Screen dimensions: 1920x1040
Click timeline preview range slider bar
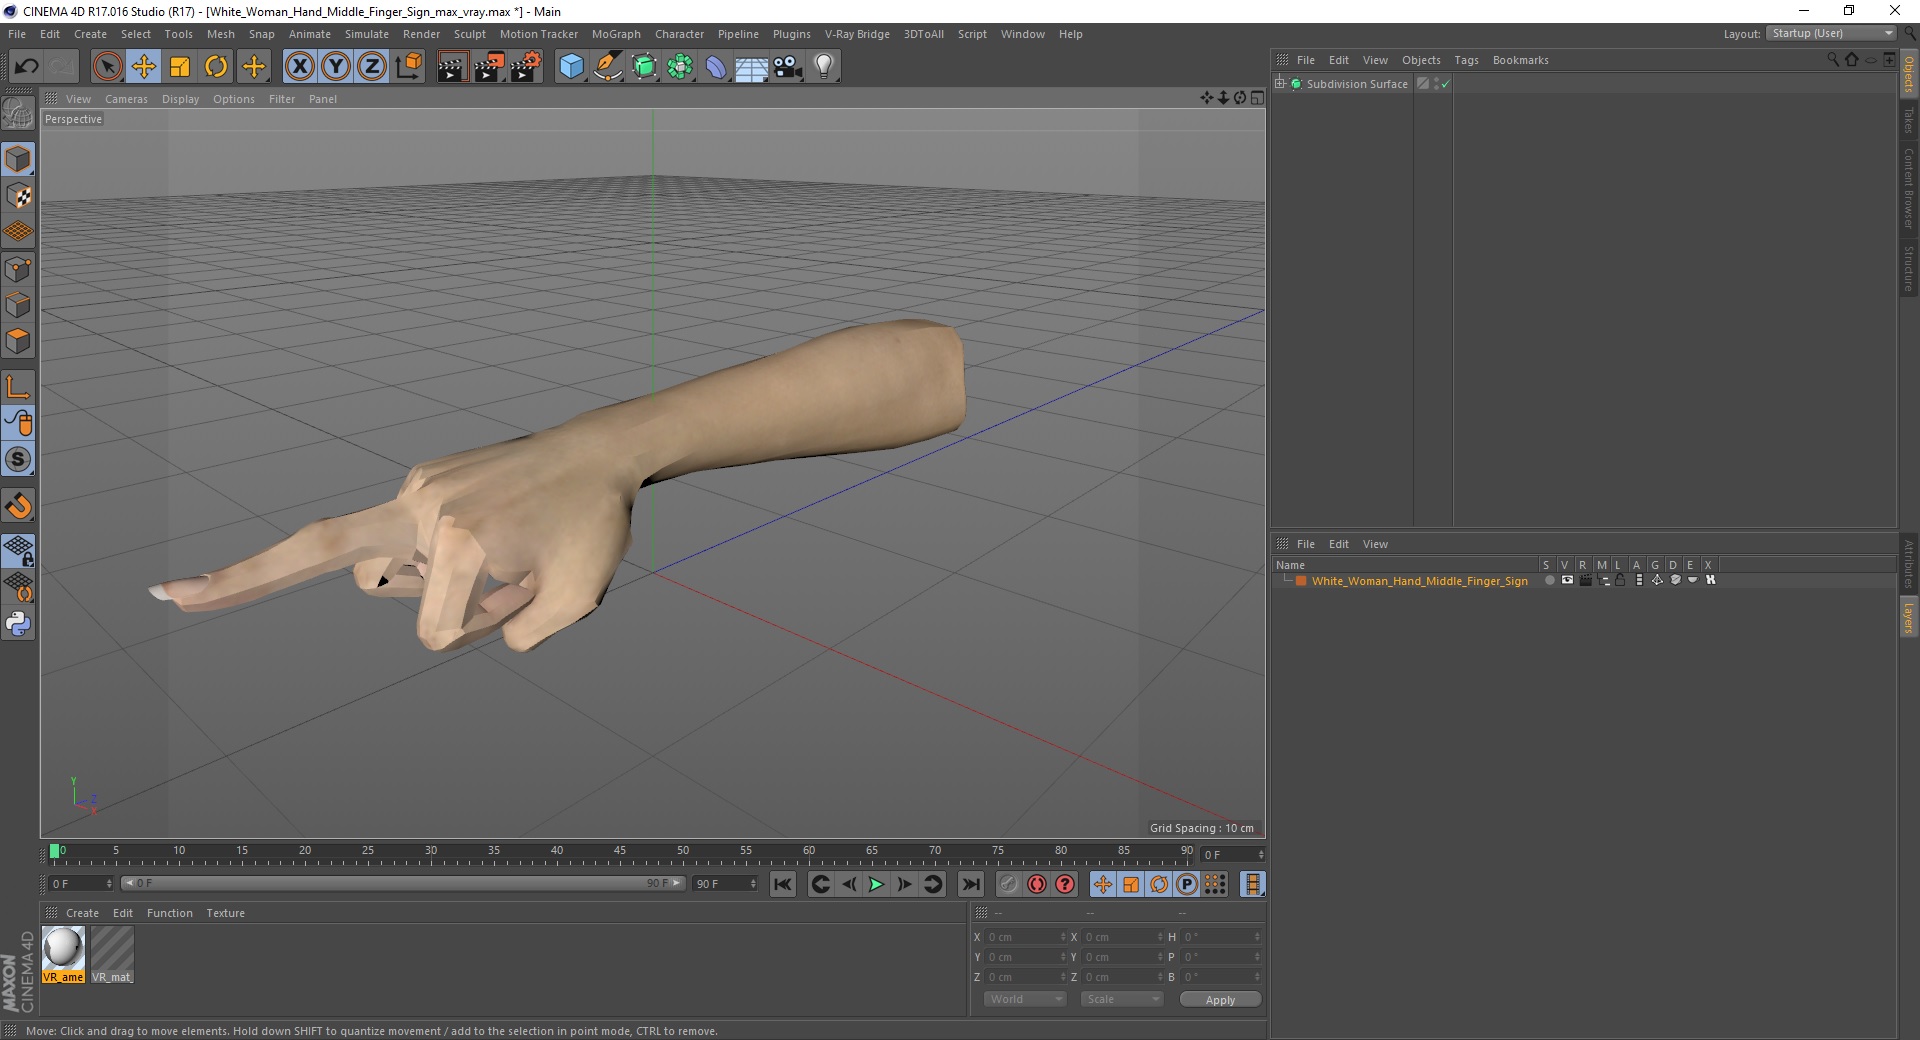pyautogui.click(x=403, y=883)
